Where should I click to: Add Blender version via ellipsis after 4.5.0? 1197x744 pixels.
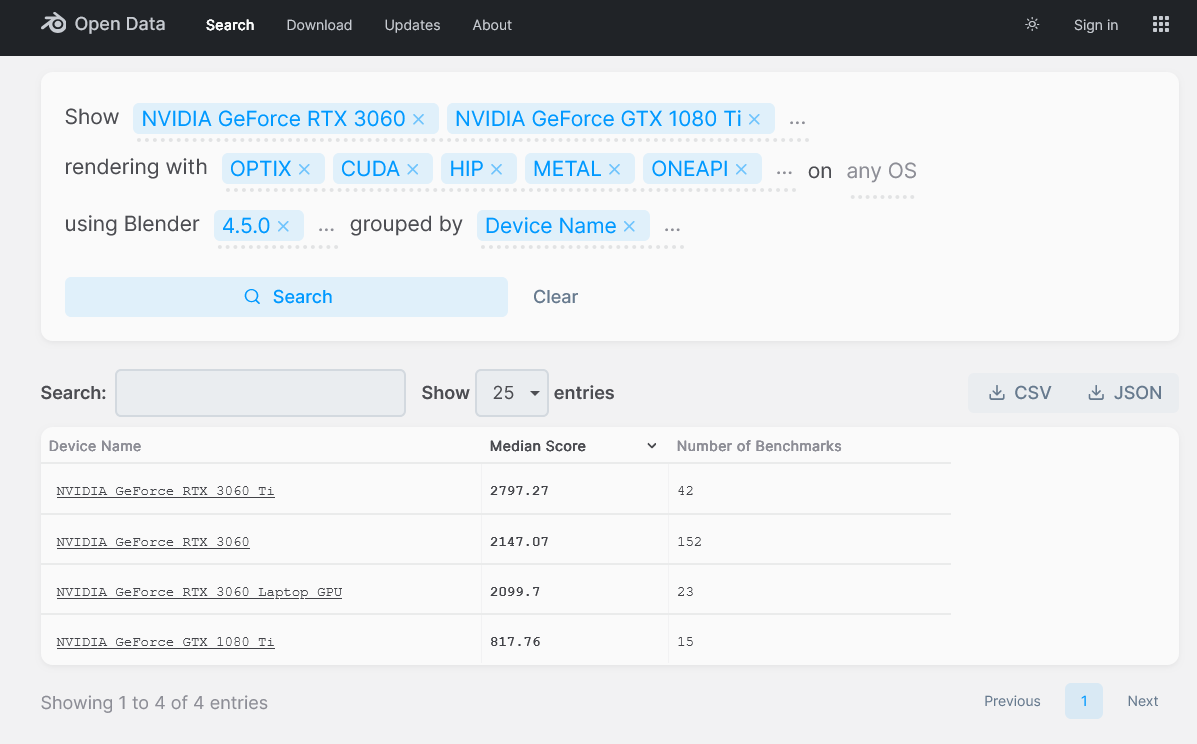[326, 227]
